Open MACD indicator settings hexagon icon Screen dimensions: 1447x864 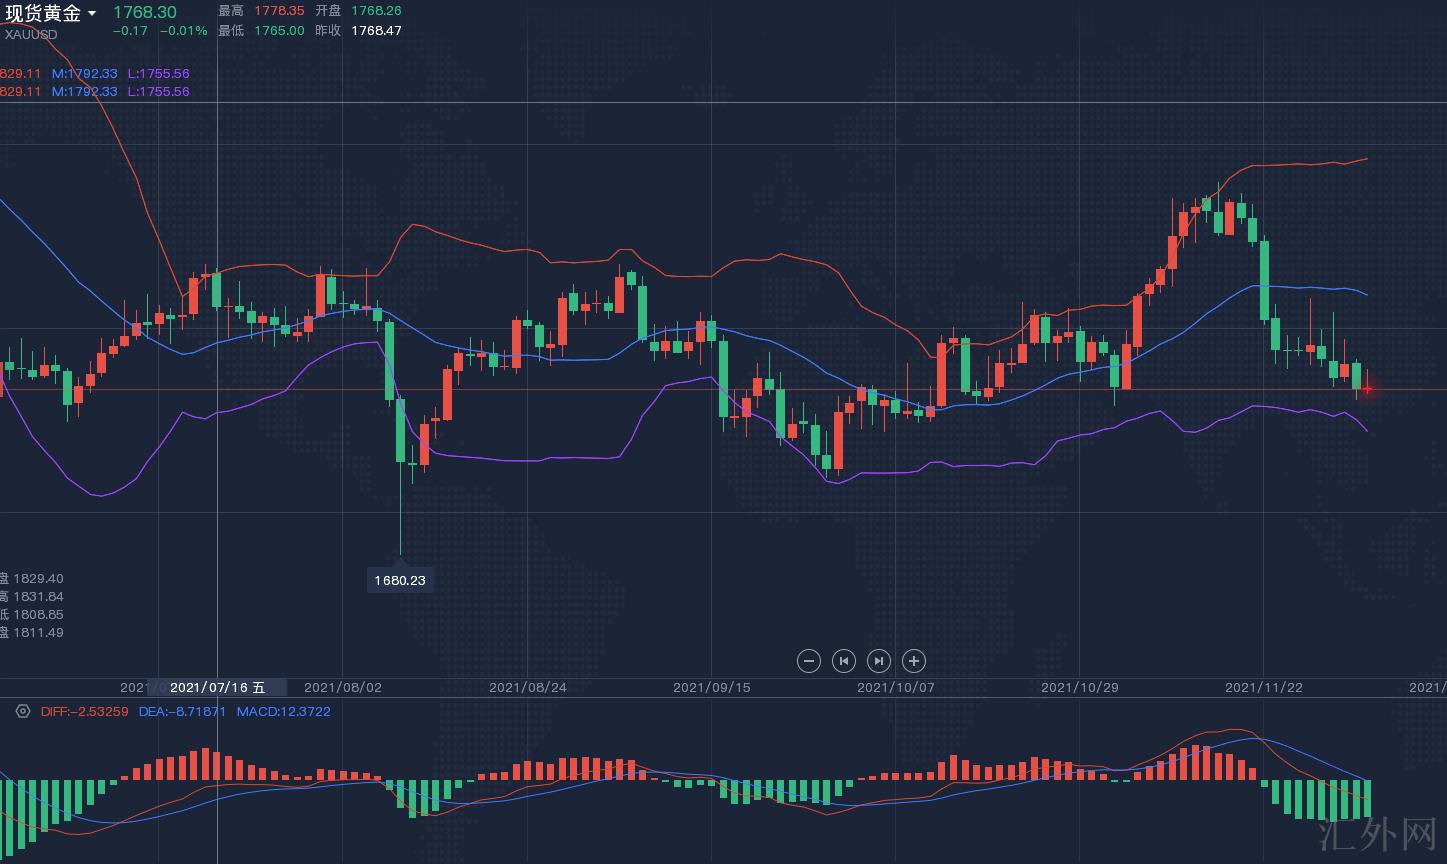23,711
